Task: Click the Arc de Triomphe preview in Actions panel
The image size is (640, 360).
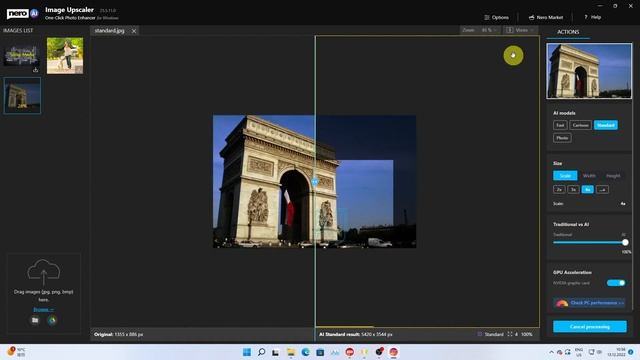Action: (589, 71)
